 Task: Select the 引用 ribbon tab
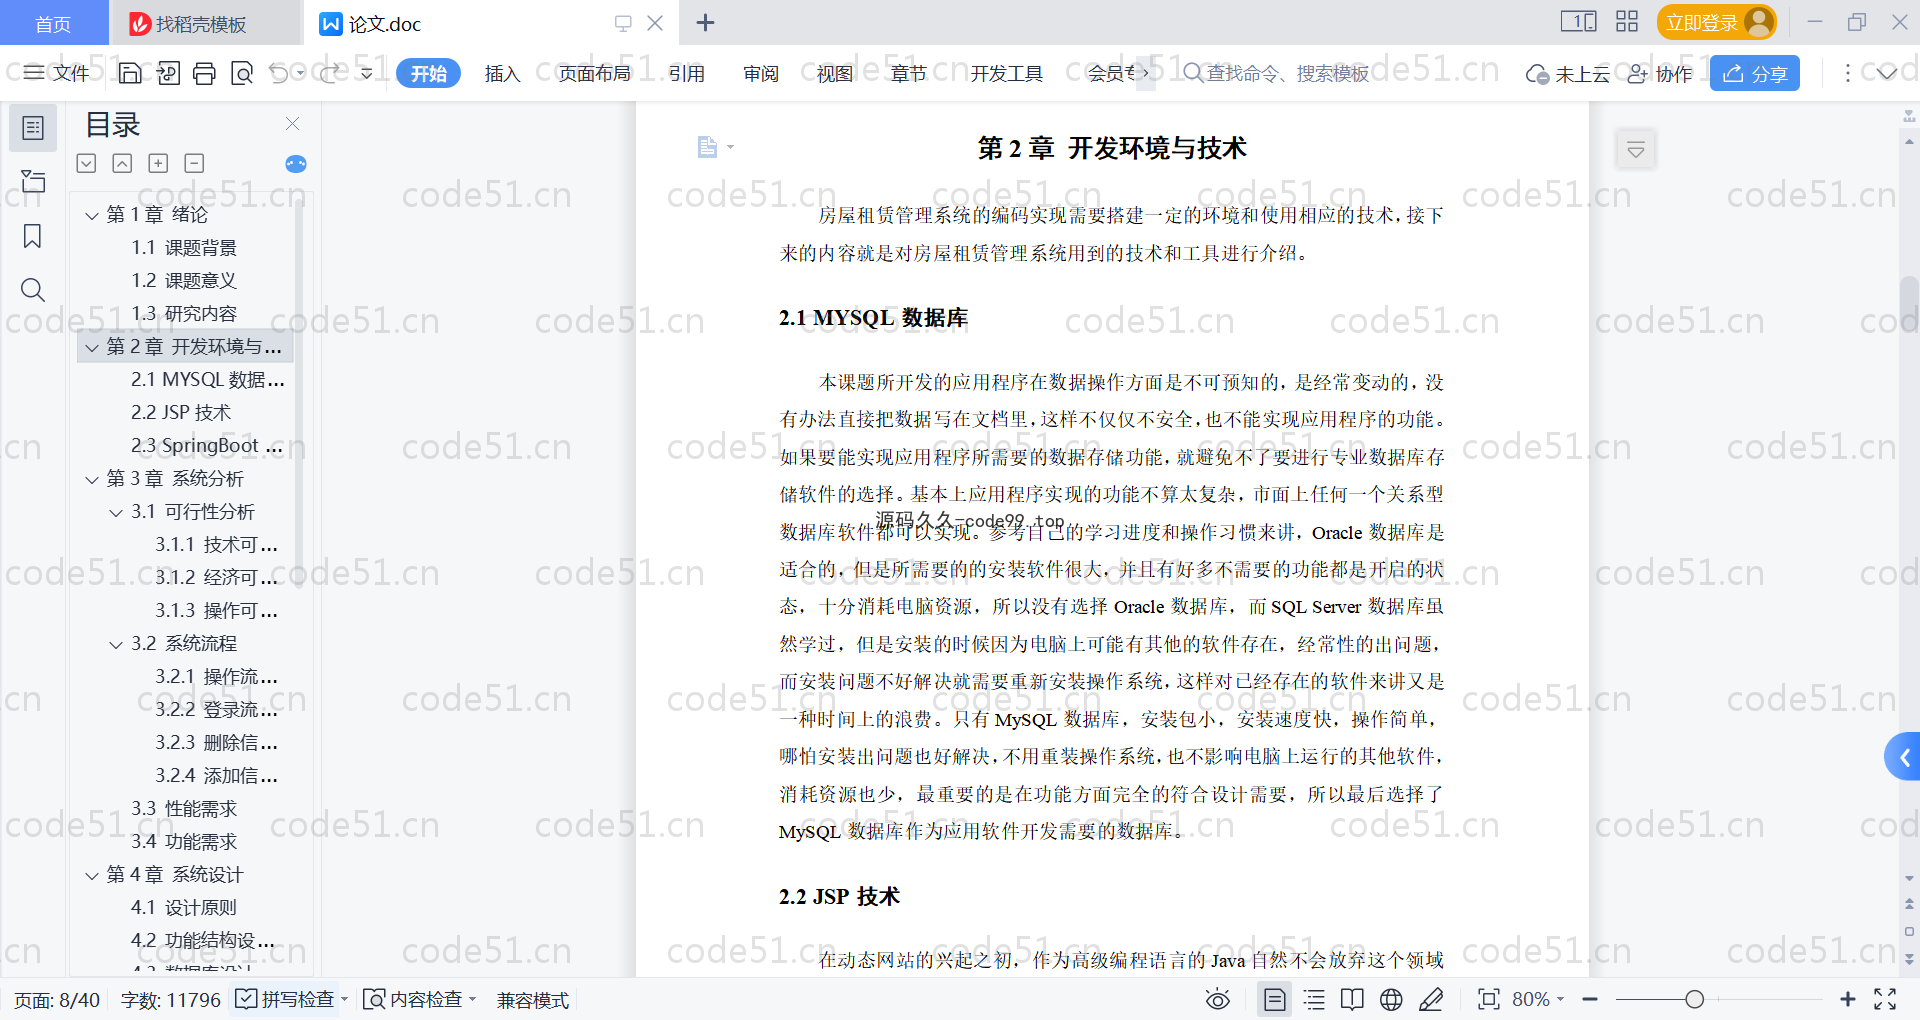[687, 73]
